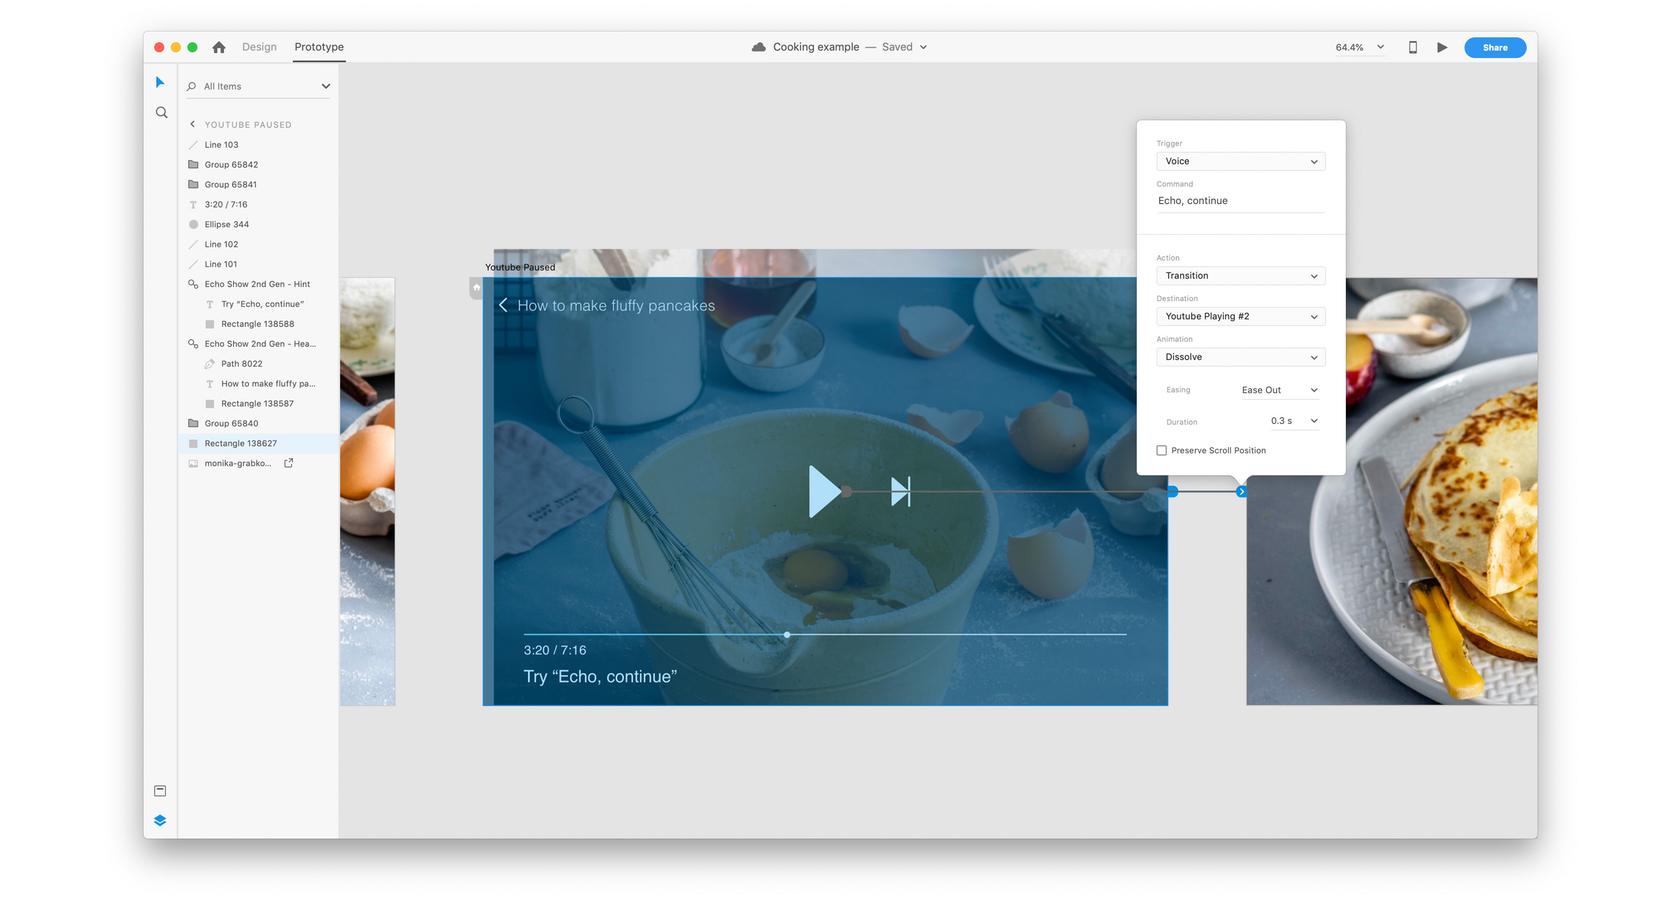Click the mobile device preview icon
1680x900 pixels.
[x=1412, y=47]
